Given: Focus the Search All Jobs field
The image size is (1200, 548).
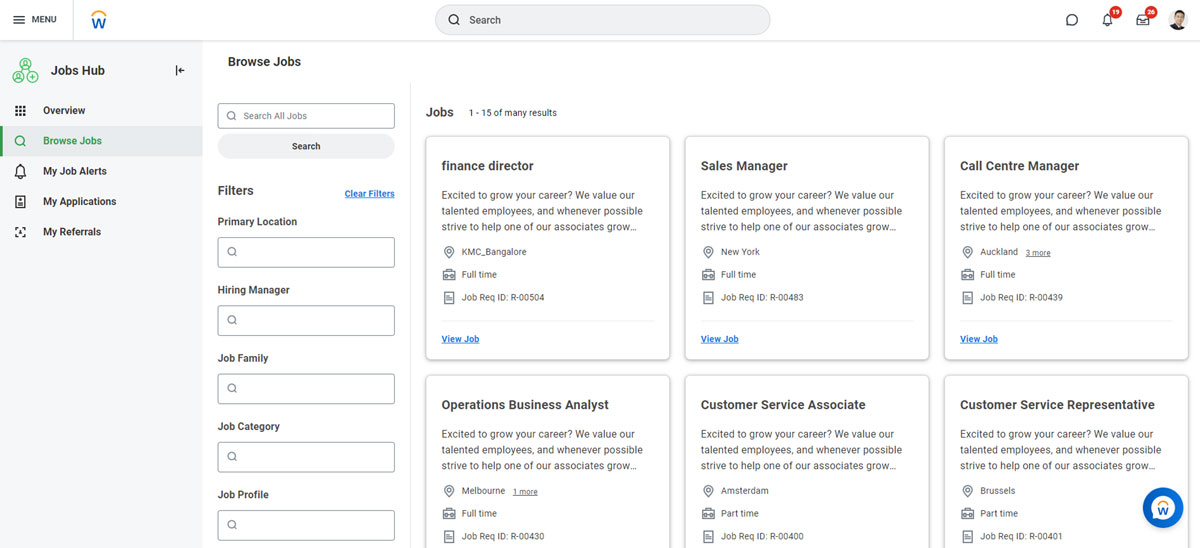Looking at the screenshot, I should point(306,116).
